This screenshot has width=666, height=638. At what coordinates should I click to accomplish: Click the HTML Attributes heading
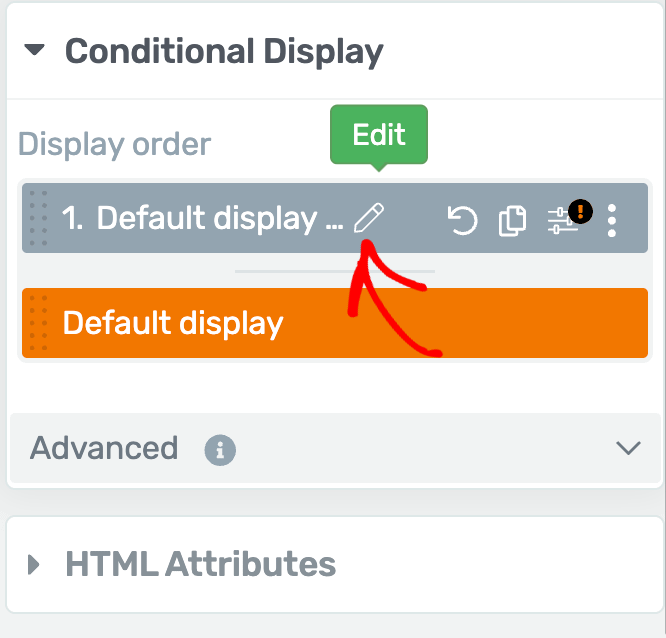200,564
